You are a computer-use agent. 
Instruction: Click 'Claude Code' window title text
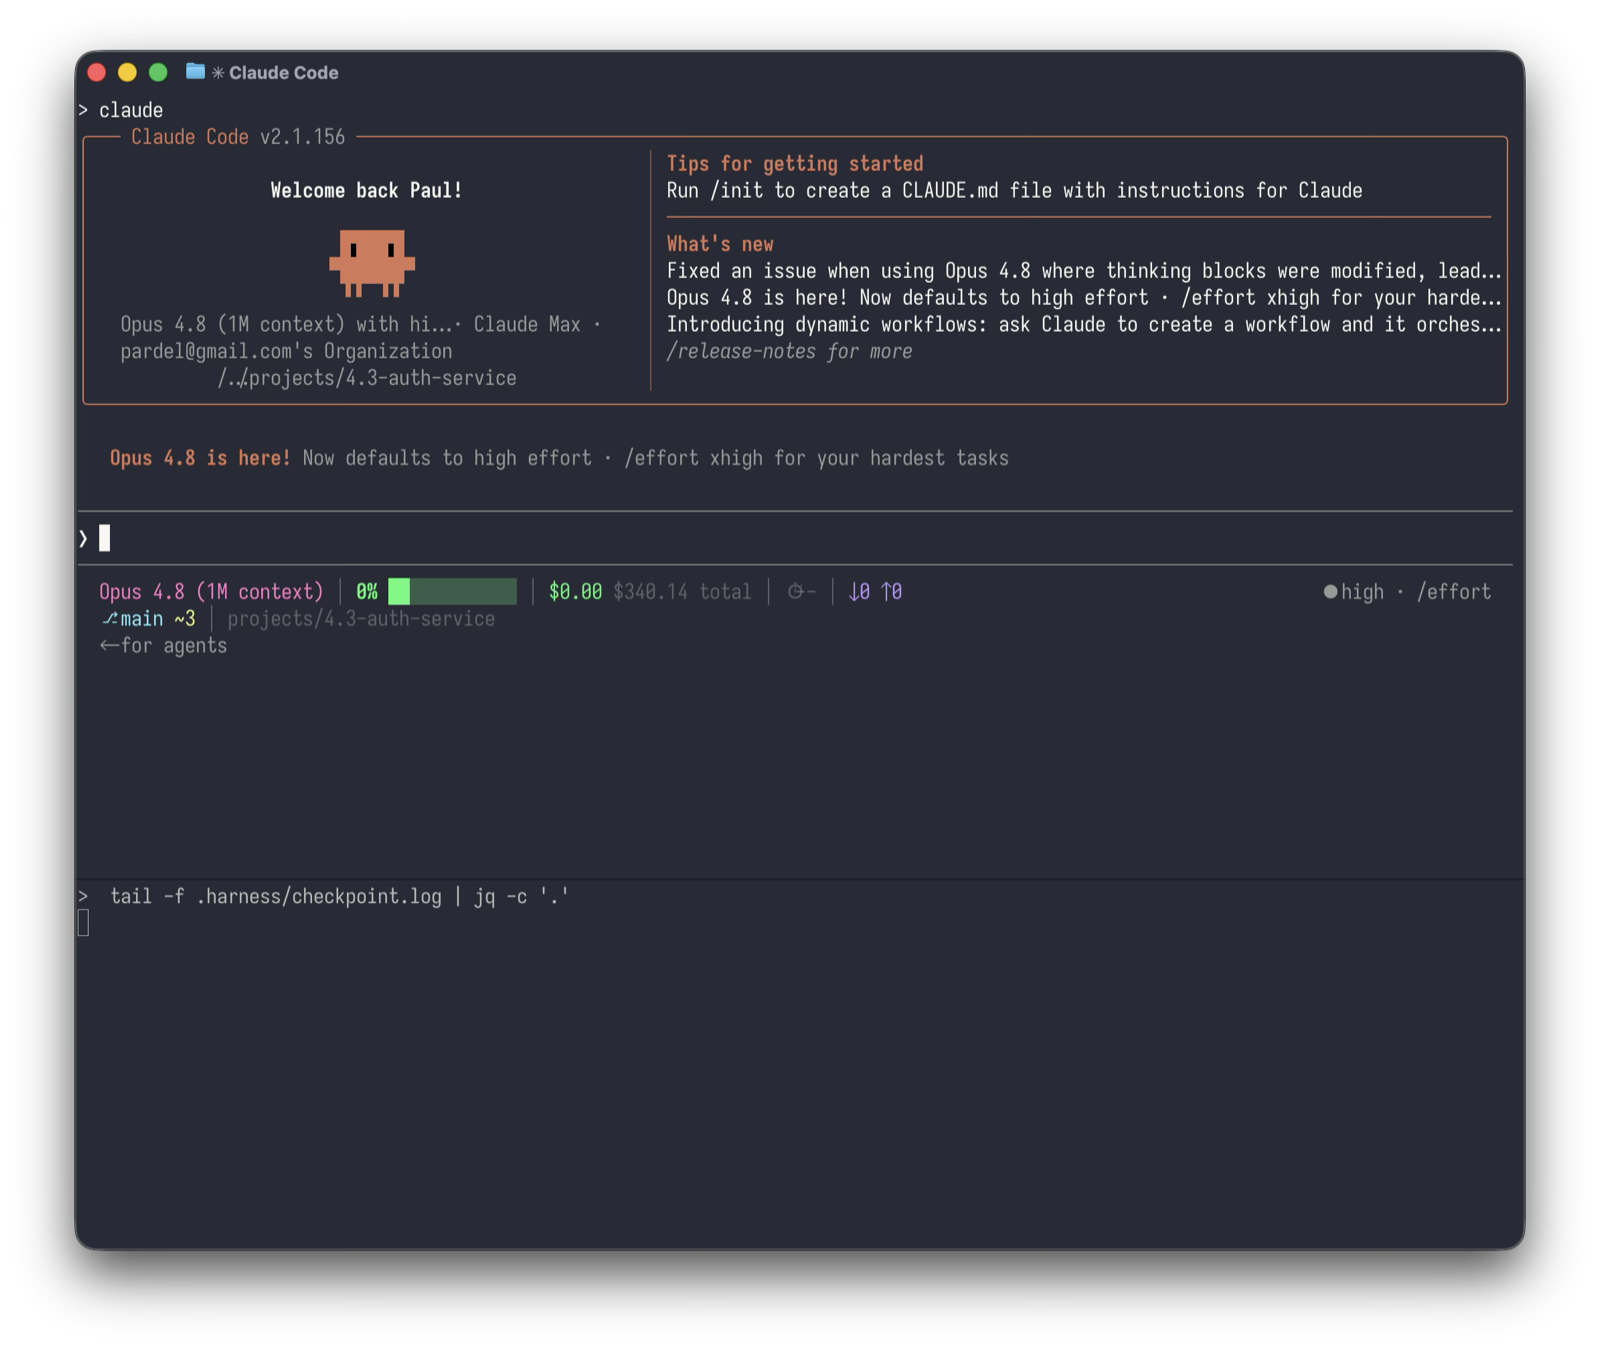pos(283,73)
